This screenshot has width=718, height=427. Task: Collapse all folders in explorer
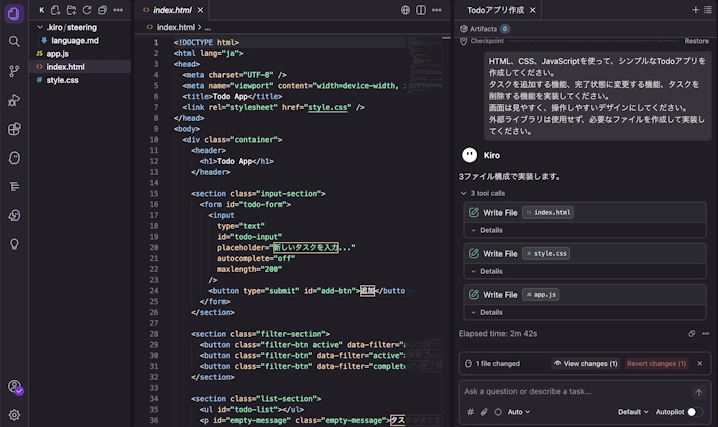pos(102,10)
